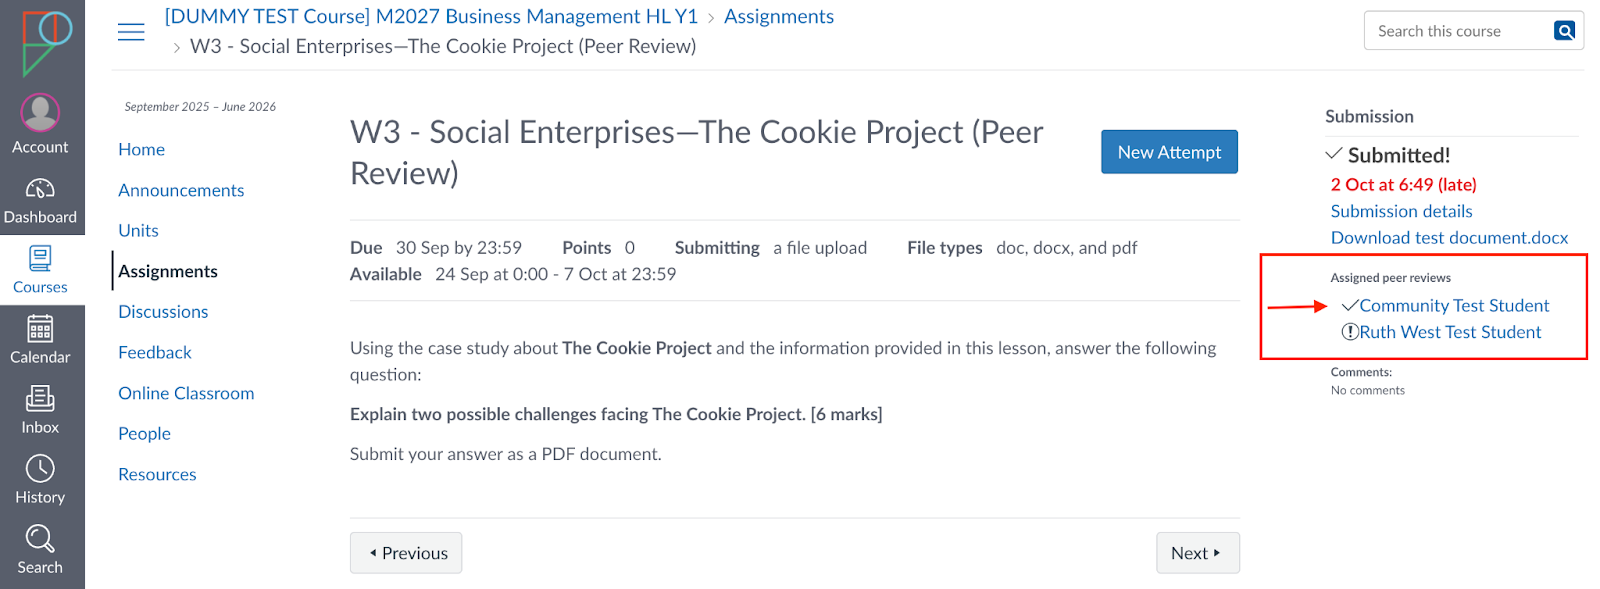This screenshot has width=1600, height=589.
Task: Open Community Test Student peer review
Action: [1454, 306]
